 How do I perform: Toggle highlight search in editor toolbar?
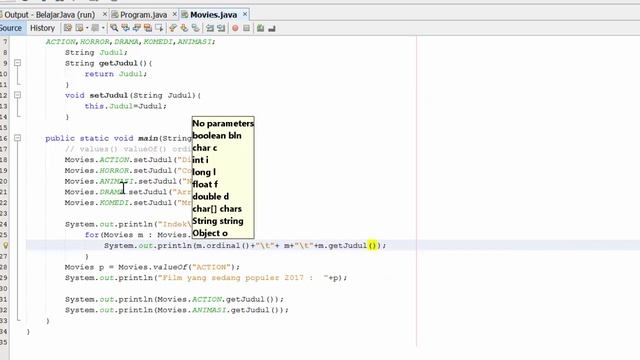point(148,28)
